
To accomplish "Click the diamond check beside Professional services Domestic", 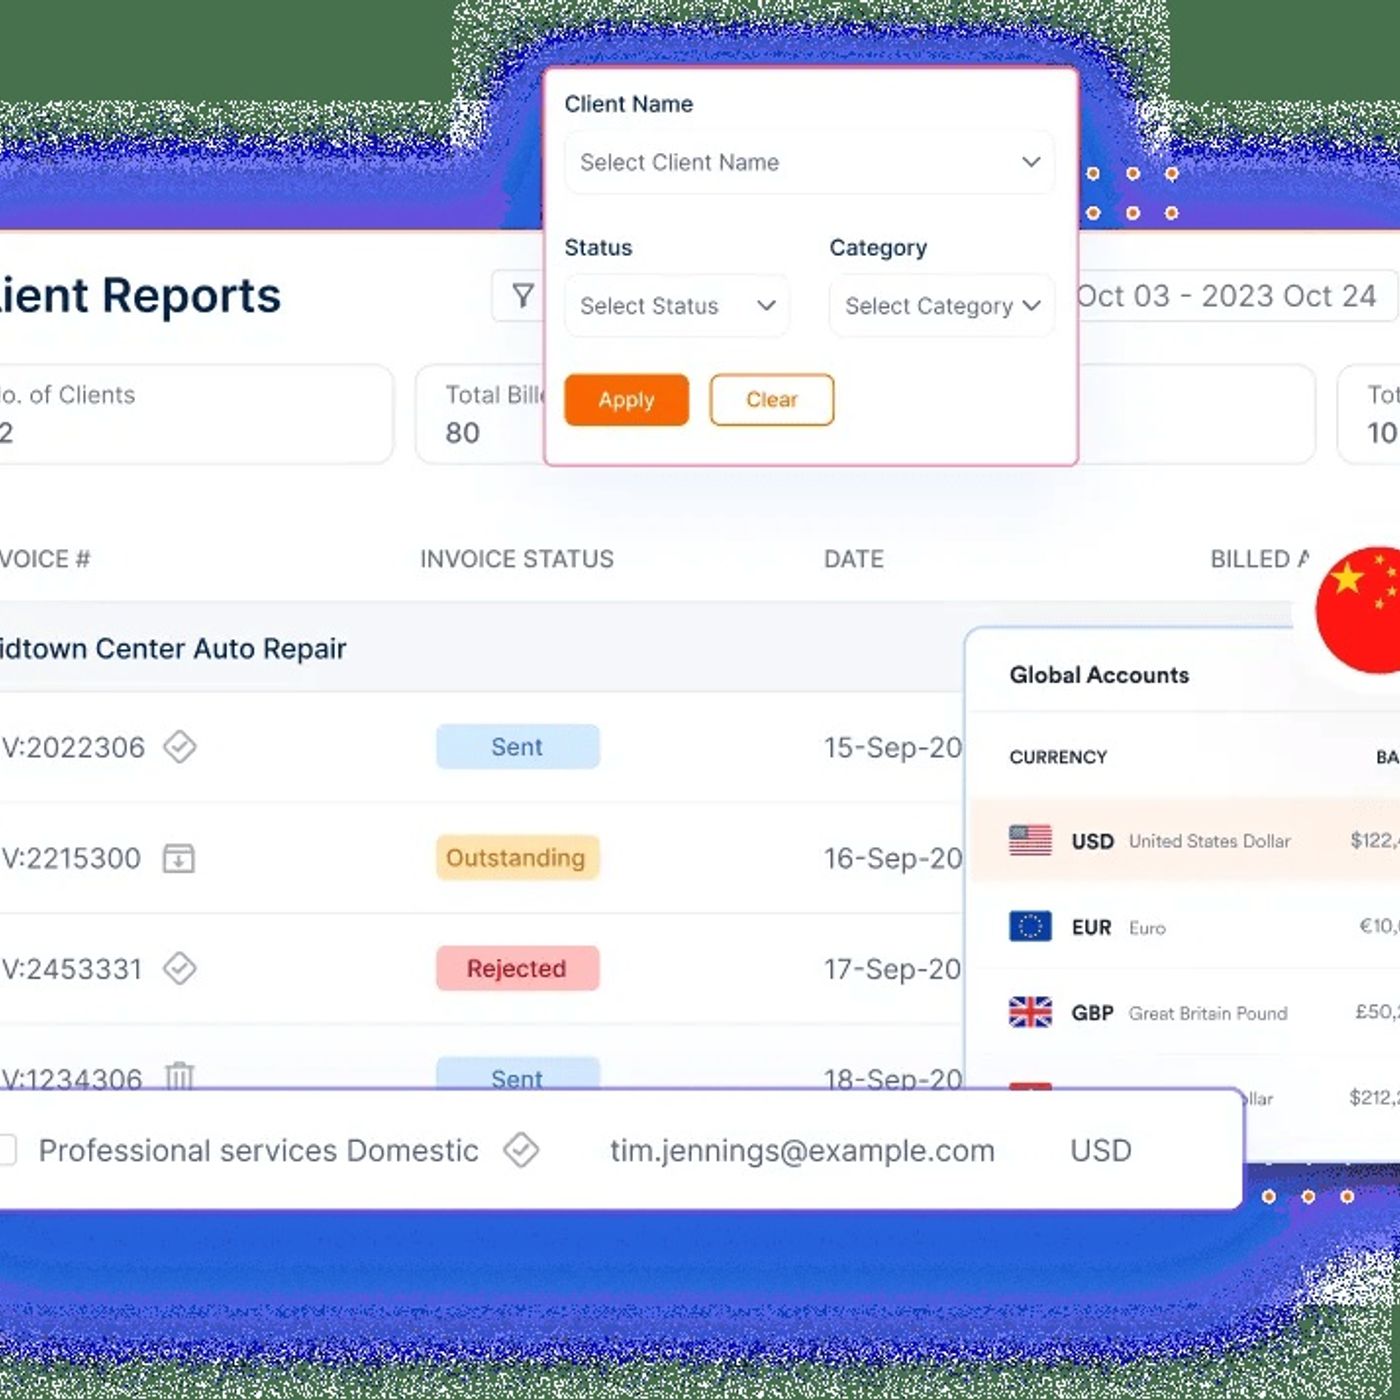I will point(521,1151).
